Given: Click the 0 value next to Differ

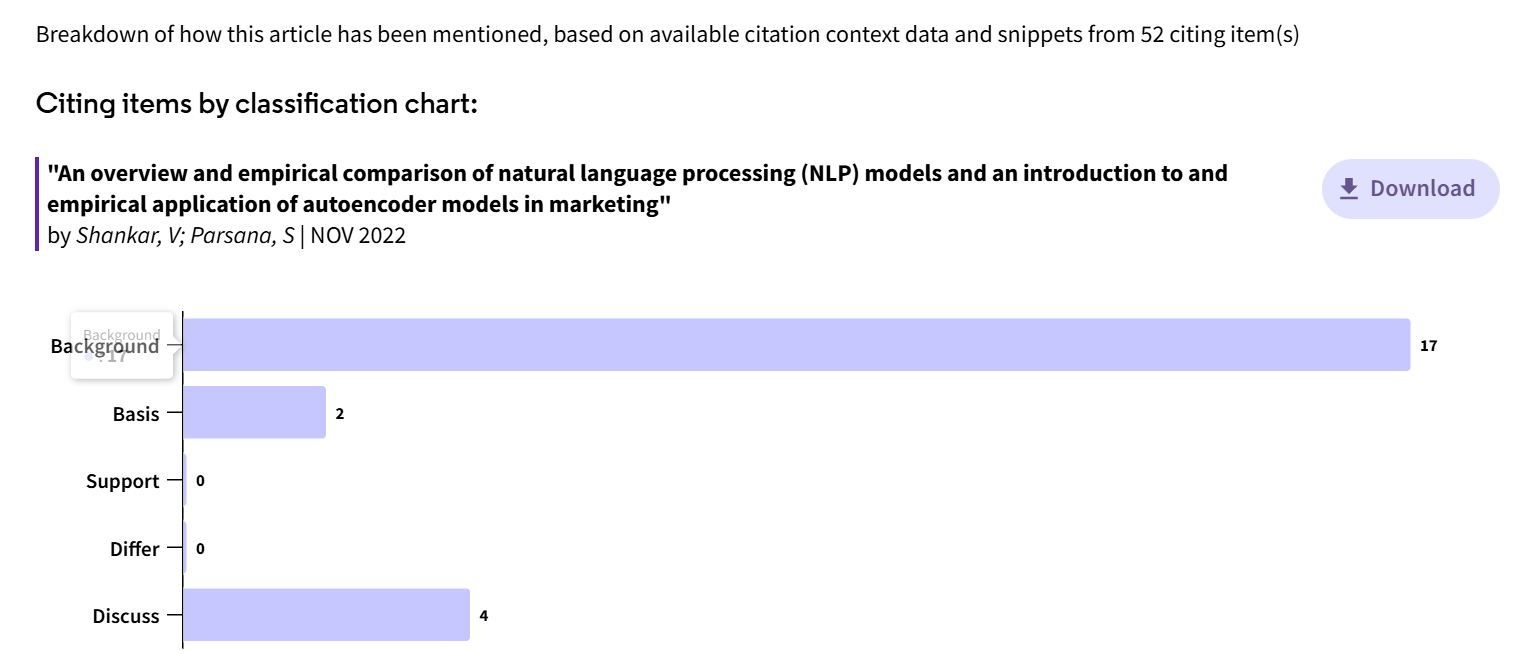Looking at the screenshot, I should [x=200, y=549].
